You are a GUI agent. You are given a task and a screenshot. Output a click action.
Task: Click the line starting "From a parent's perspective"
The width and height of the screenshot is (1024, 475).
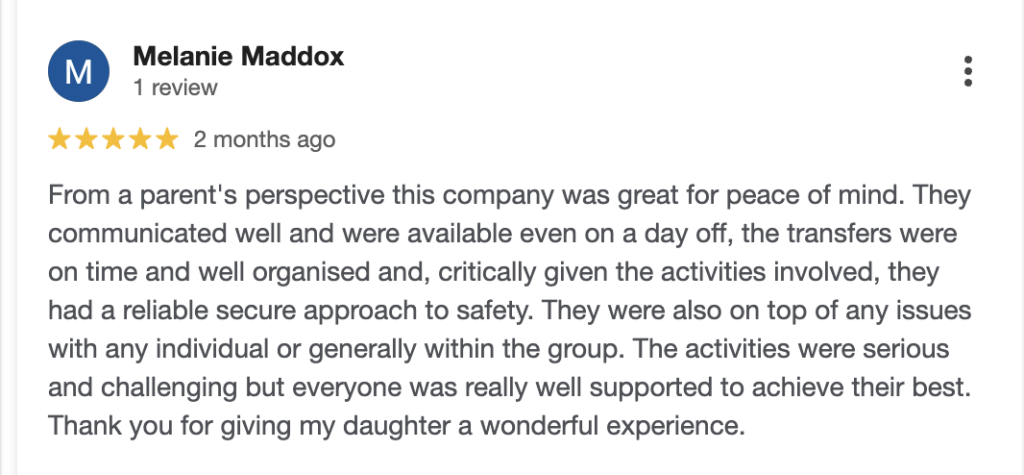pyautogui.click(x=510, y=194)
